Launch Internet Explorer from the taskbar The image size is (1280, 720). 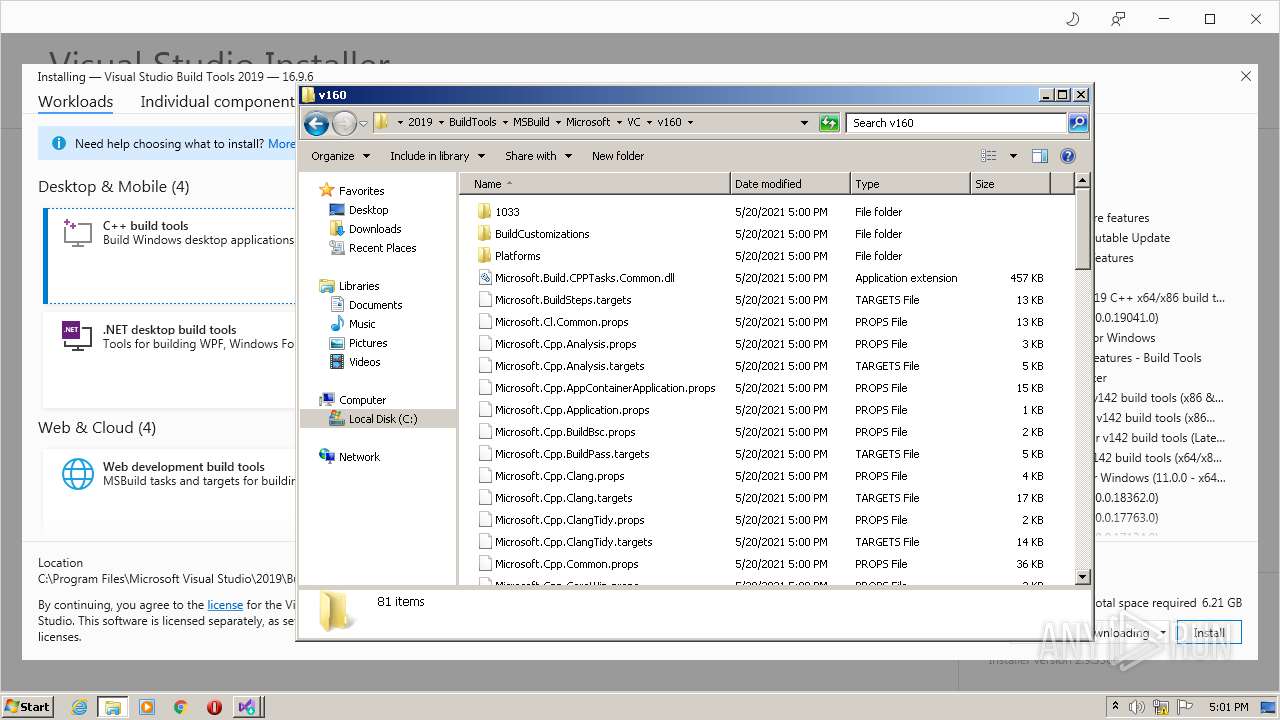tap(79, 707)
